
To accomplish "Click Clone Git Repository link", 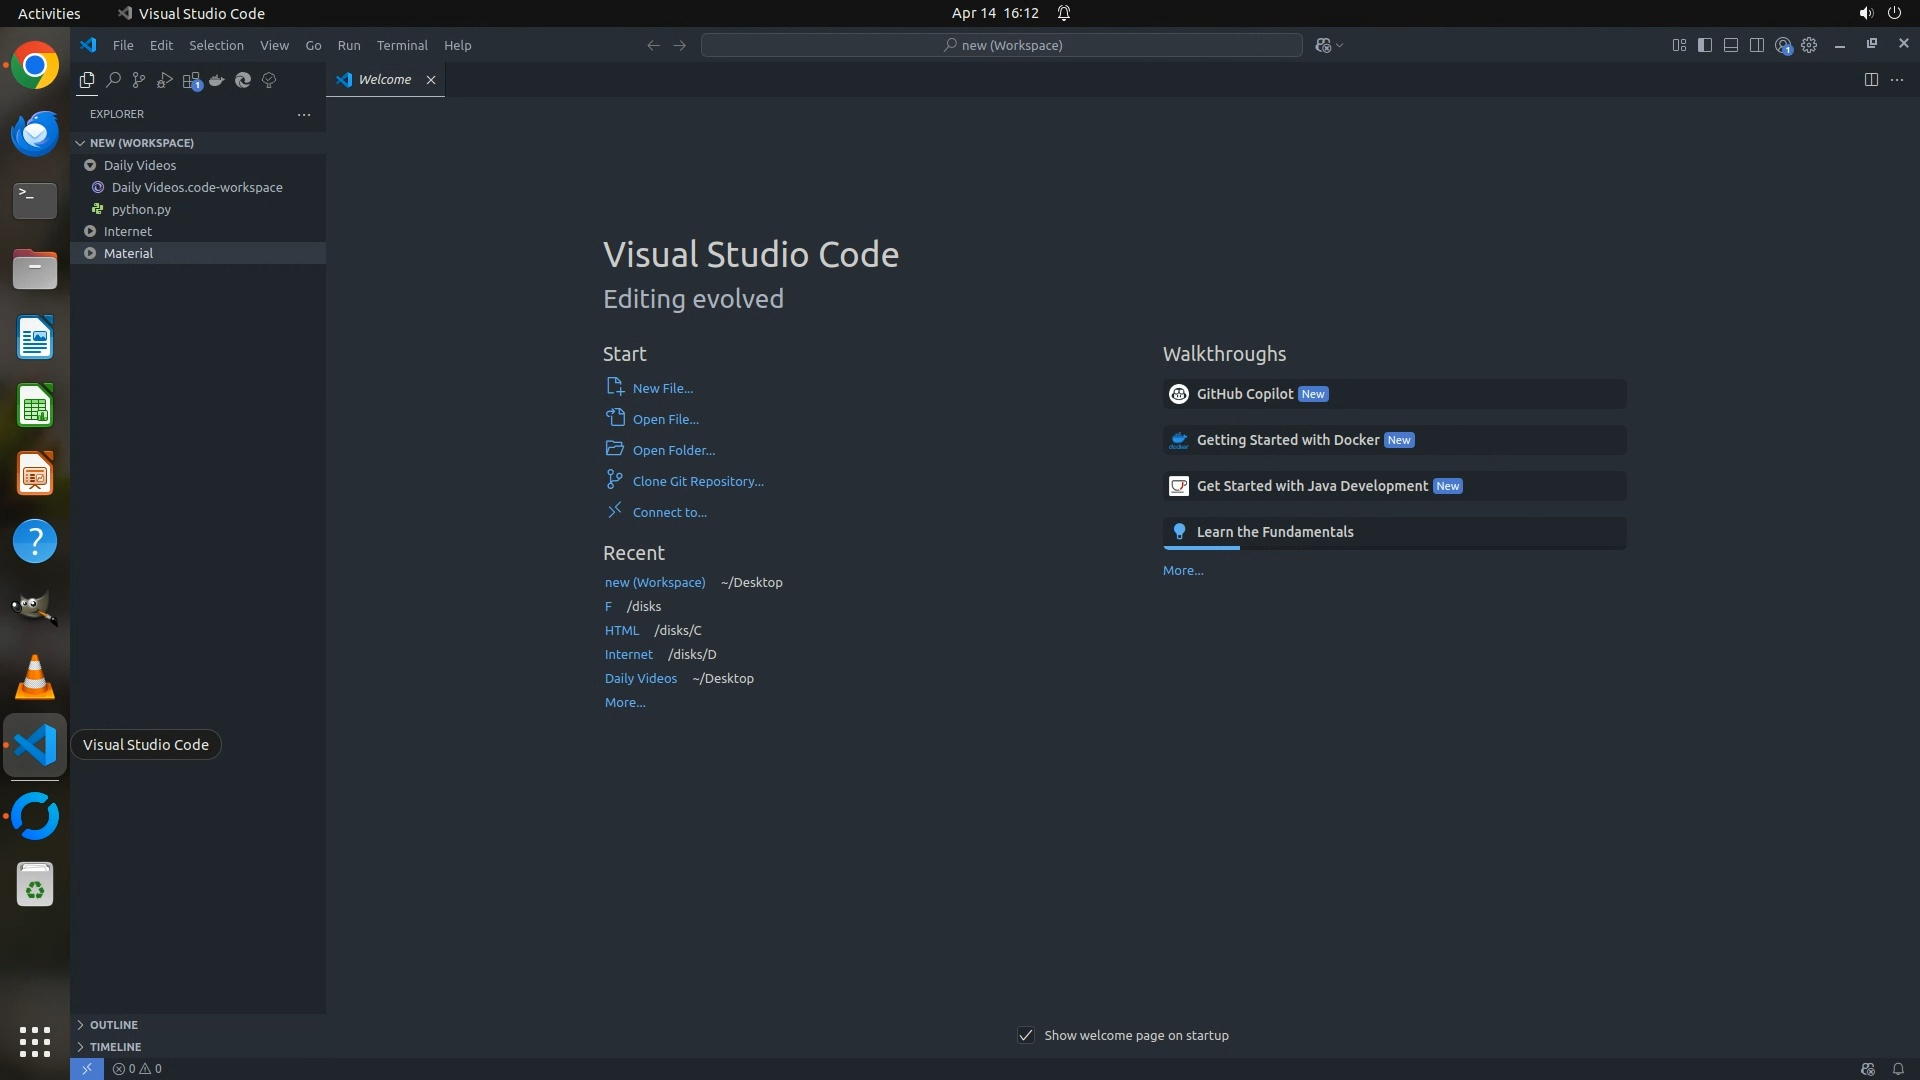I will (697, 481).
